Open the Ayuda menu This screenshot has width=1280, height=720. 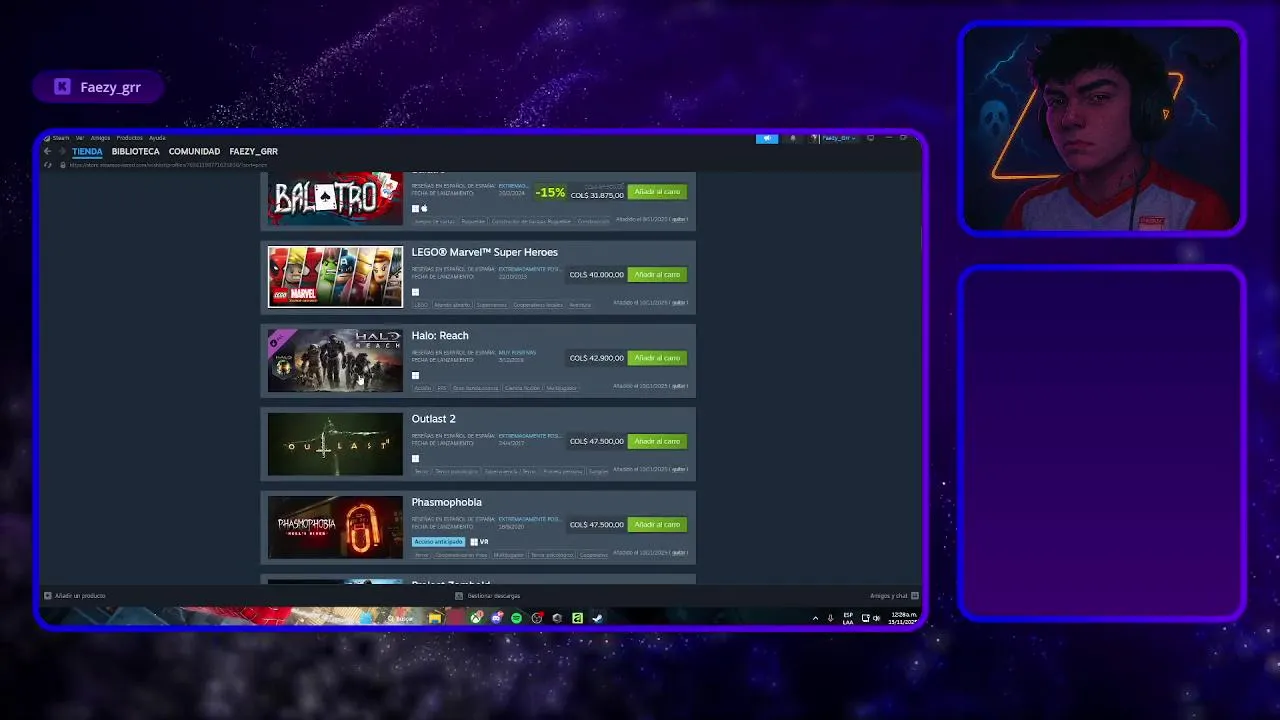pos(157,138)
